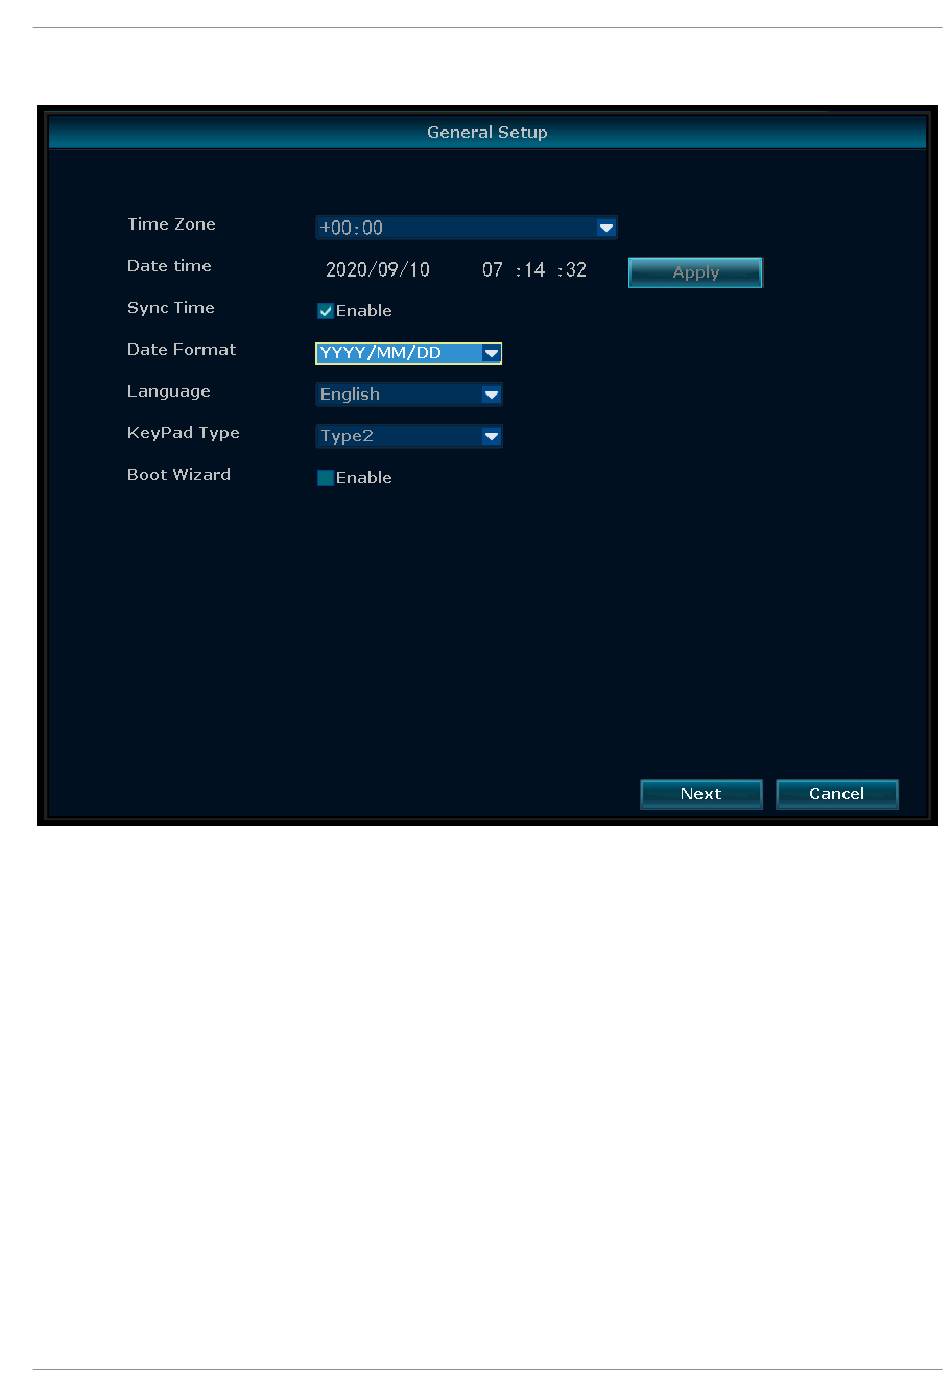Click the Next button

pos(701,794)
